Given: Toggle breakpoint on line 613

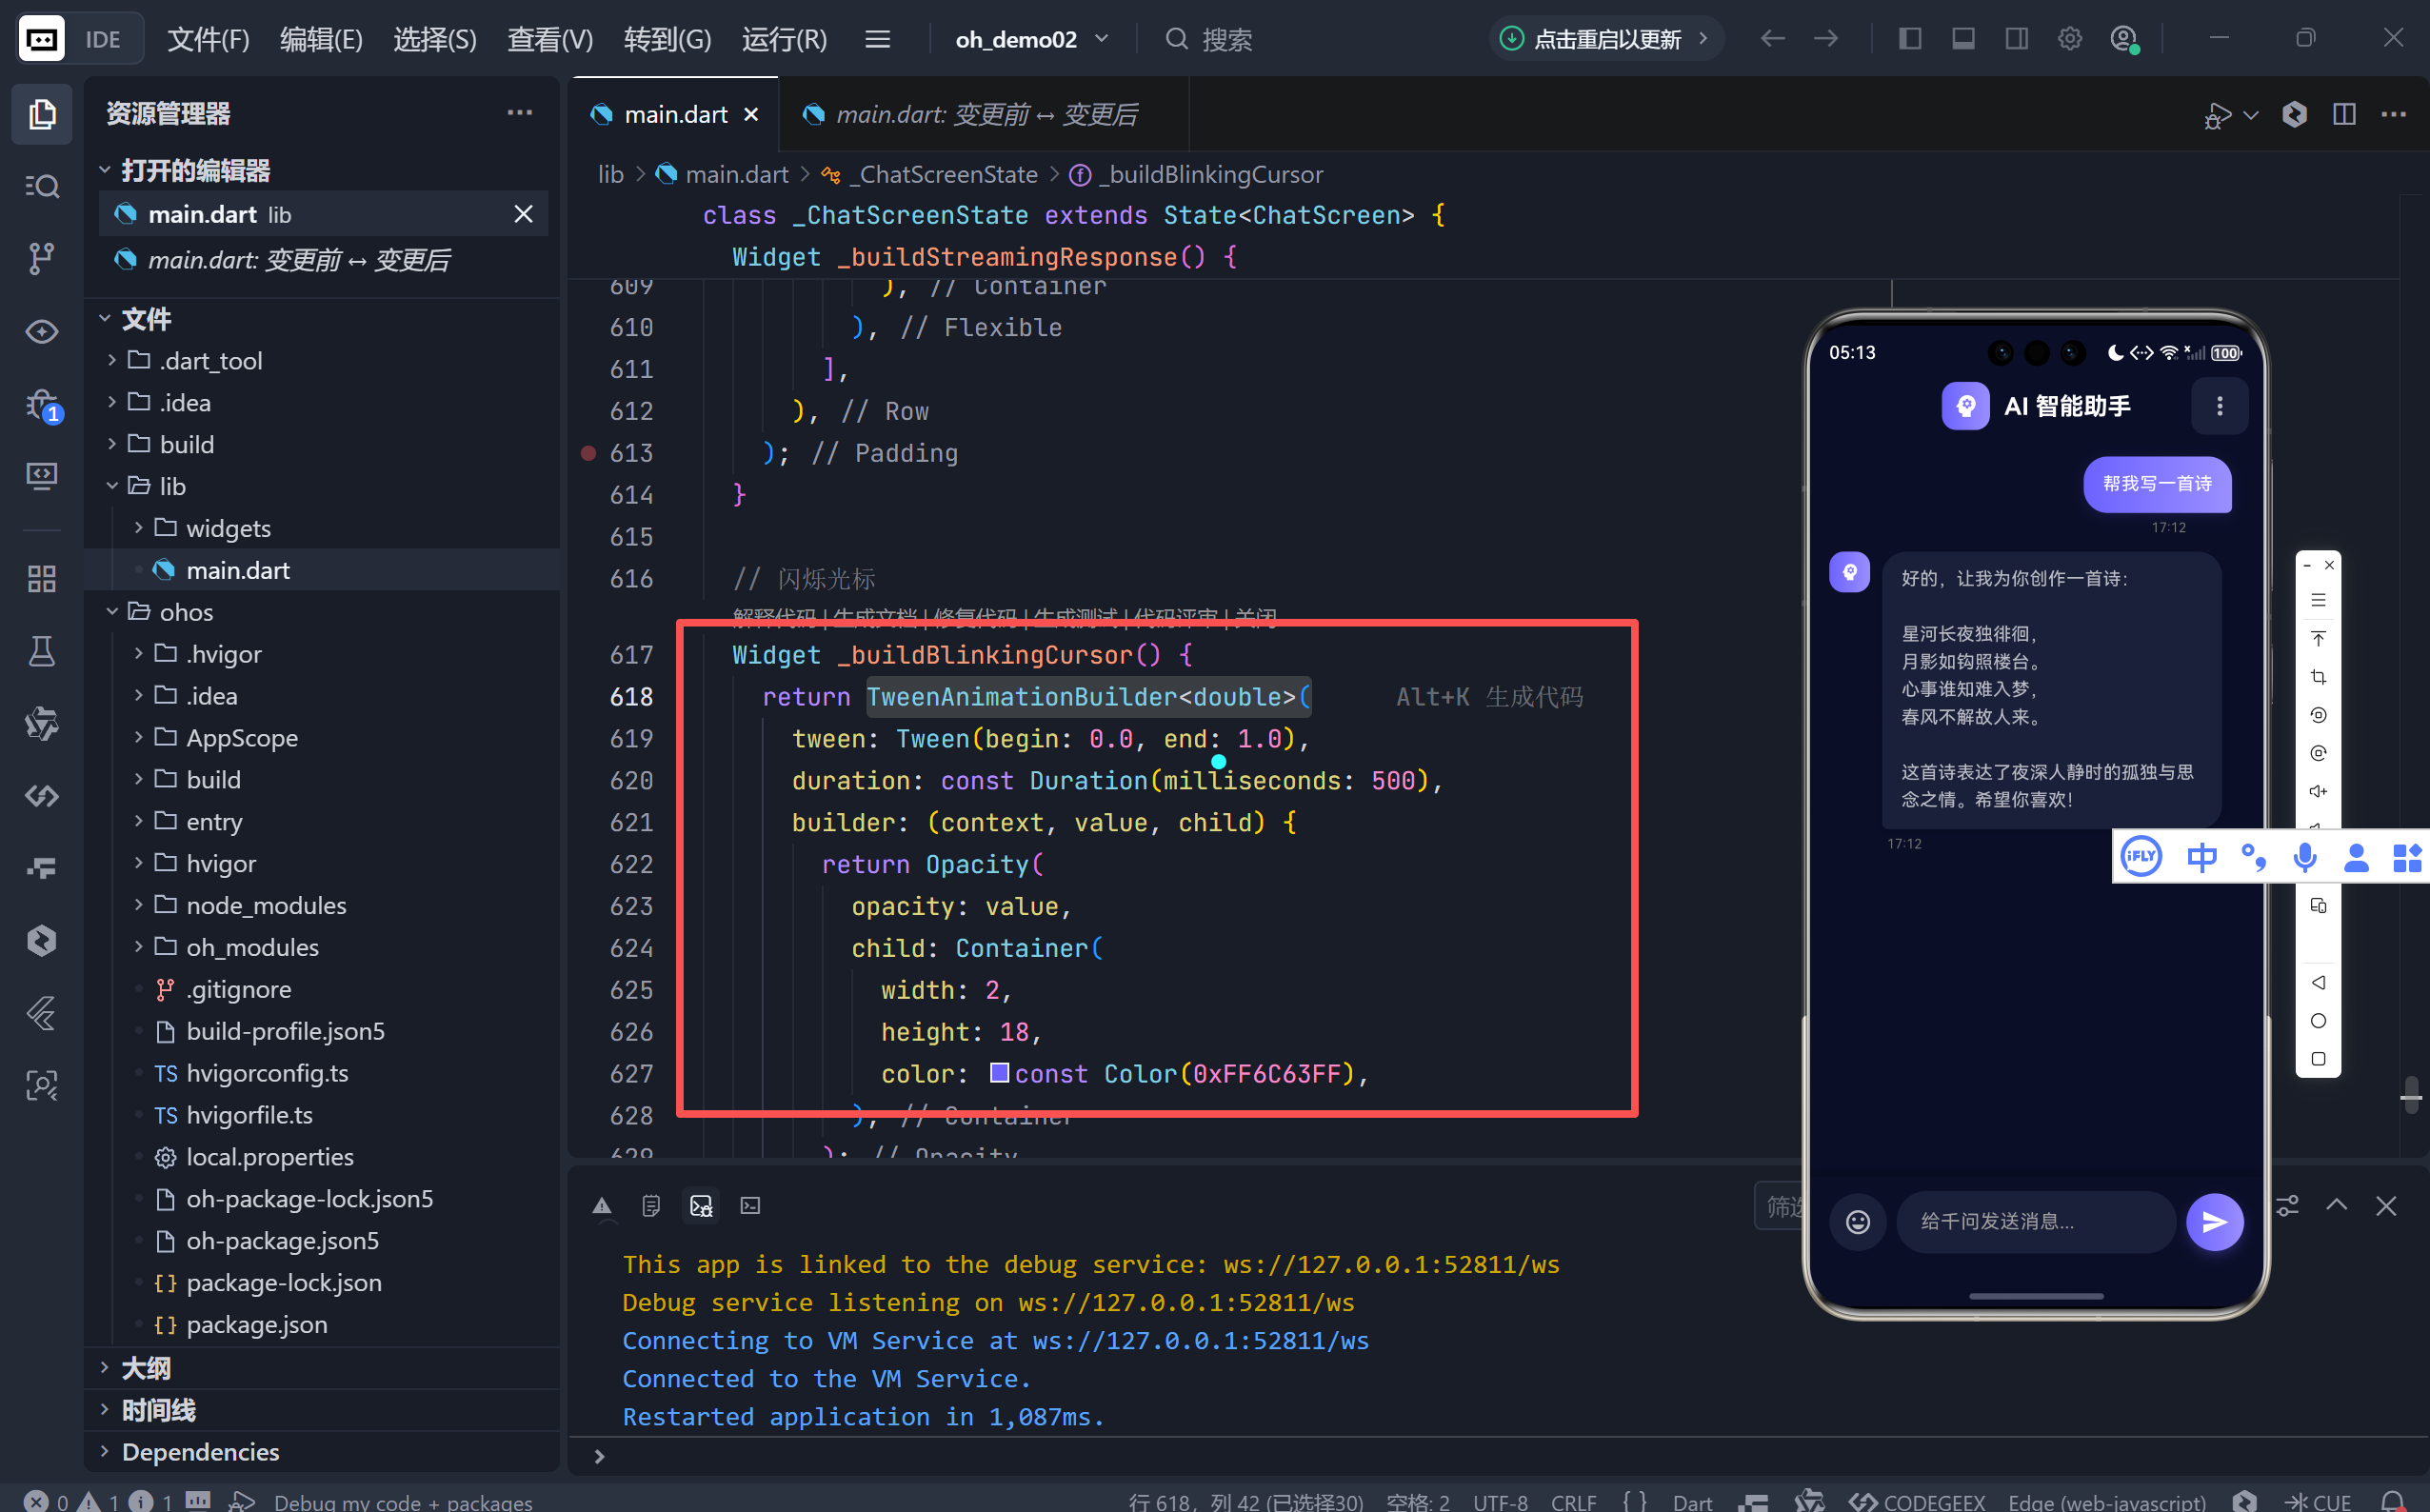Looking at the screenshot, I should (x=589, y=453).
